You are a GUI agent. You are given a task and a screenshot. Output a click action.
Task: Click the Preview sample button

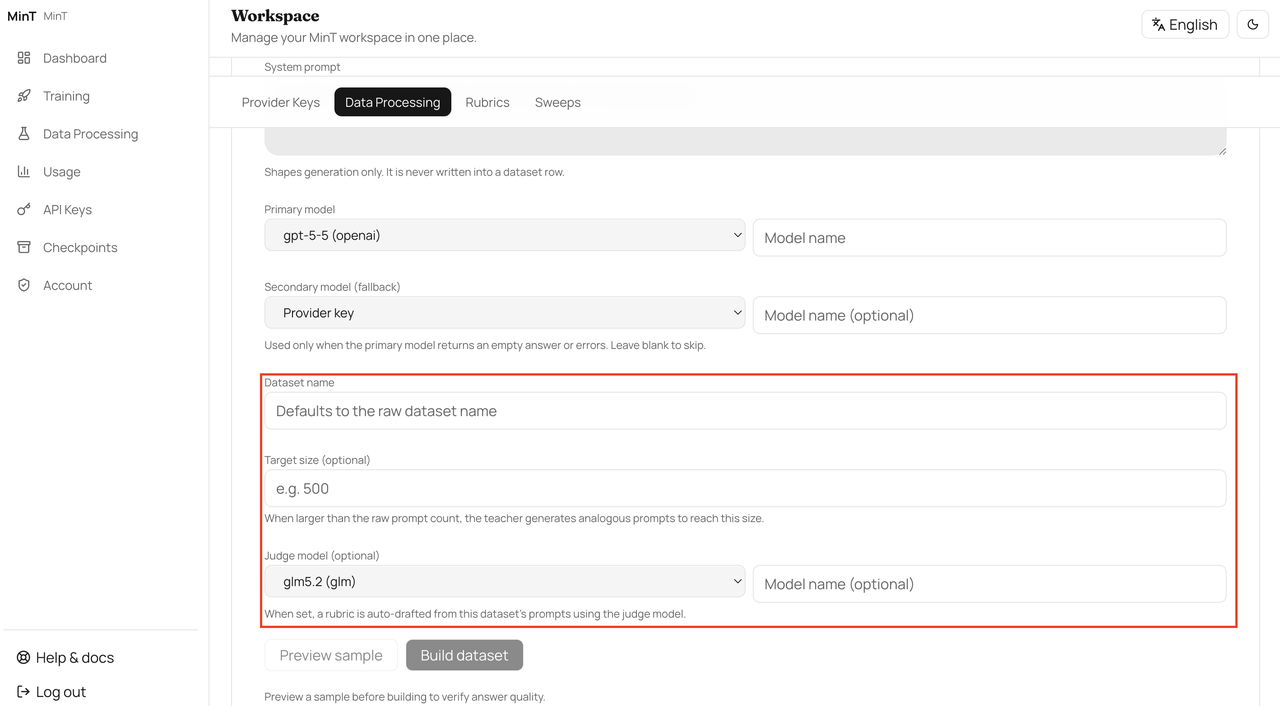pyautogui.click(x=331, y=655)
